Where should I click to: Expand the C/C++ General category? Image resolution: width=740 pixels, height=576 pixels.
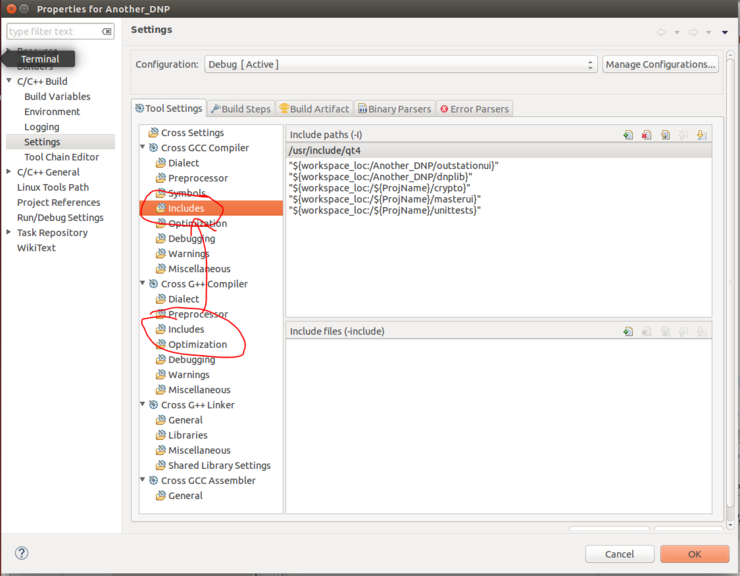(10, 172)
